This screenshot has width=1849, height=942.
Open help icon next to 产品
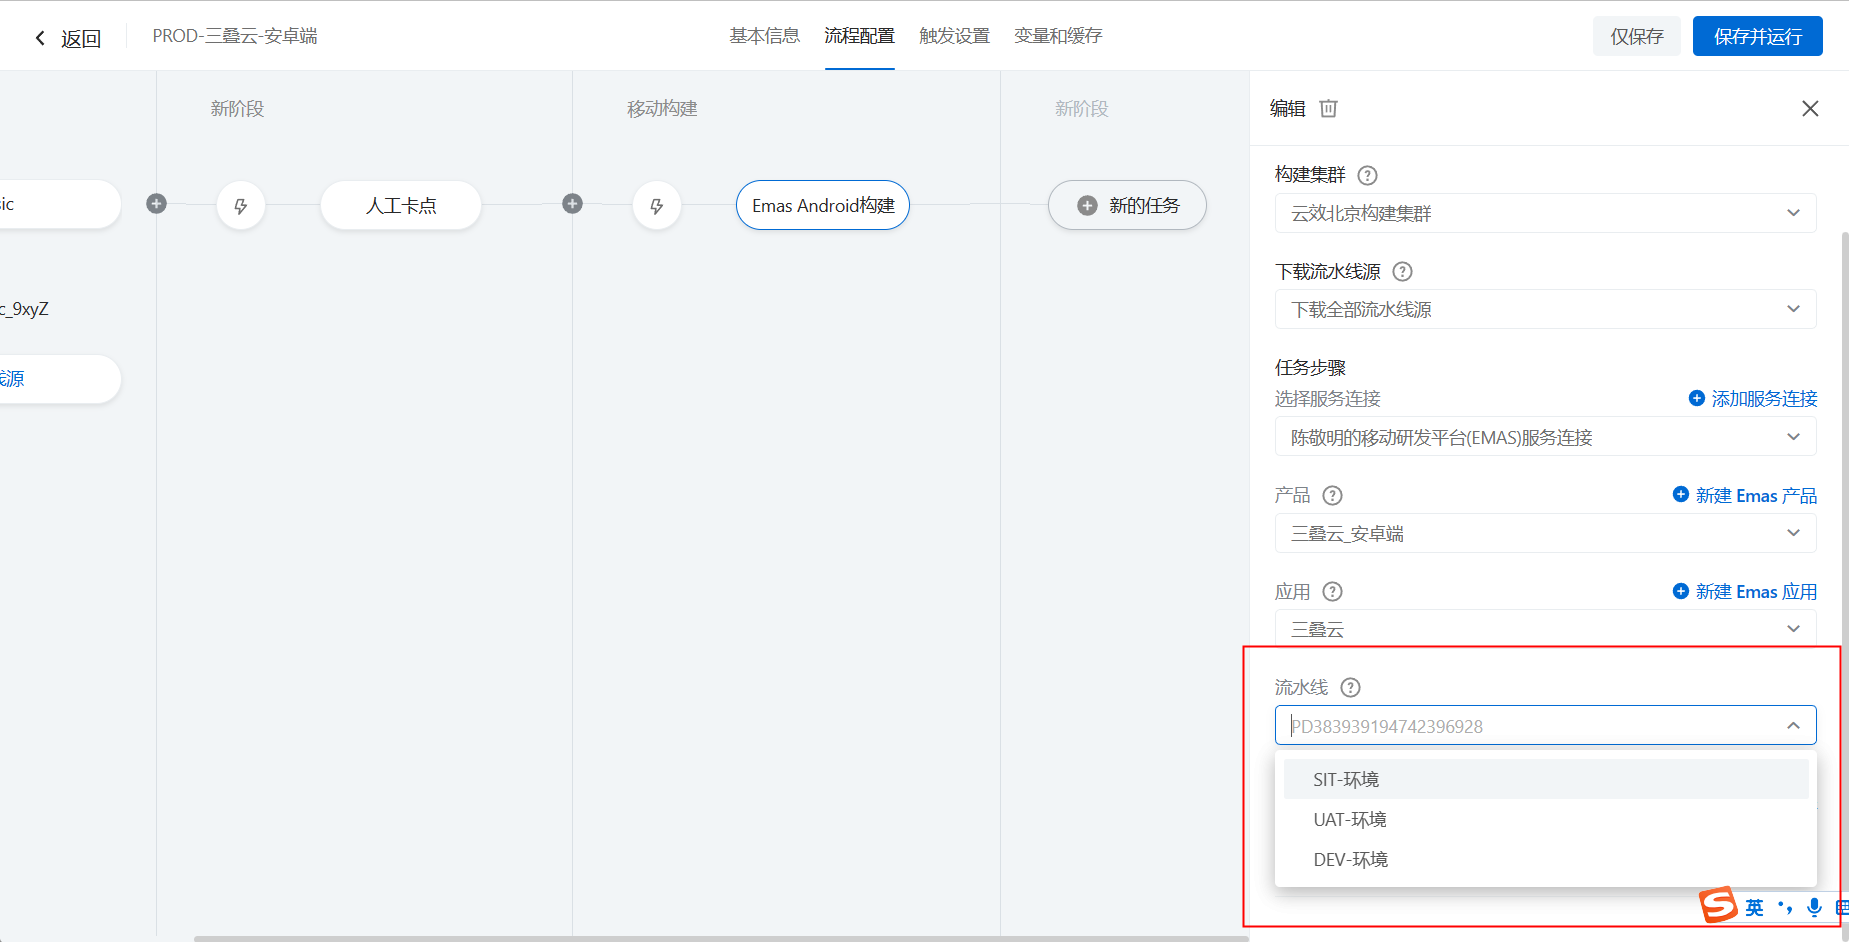click(1332, 495)
